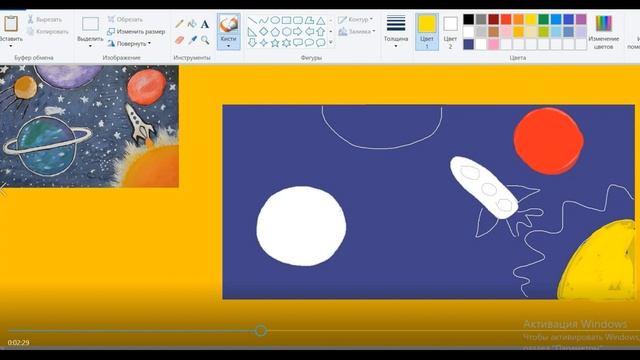Image resolution: width=640 pixels, height=360 pixels.
Task: Choose the Rounded rectangular callout shape
Action: point(298,42)
